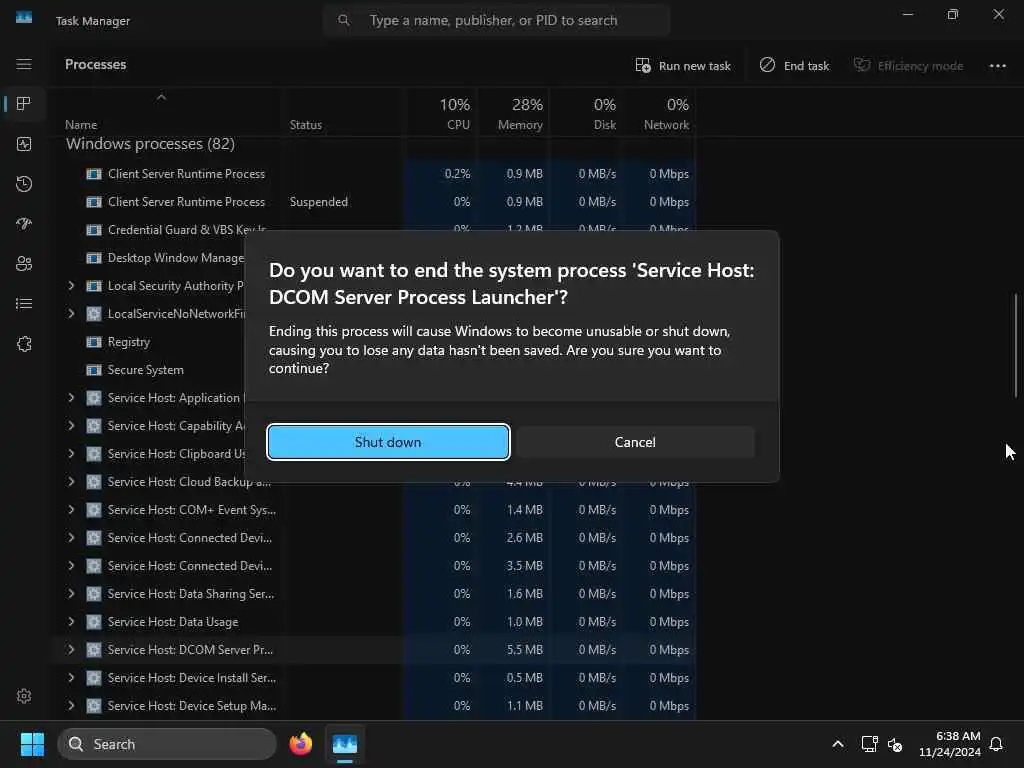Open the Services puzzle icon in sidebar

pos(24,344)
